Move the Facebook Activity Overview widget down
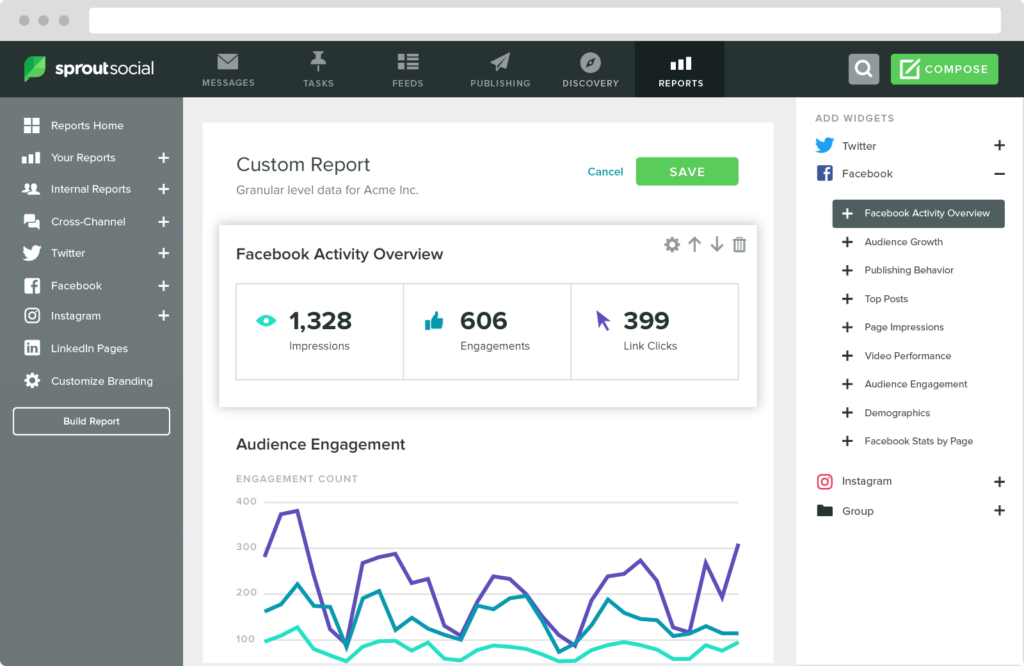1024x666 pixels. coord(716,243)
